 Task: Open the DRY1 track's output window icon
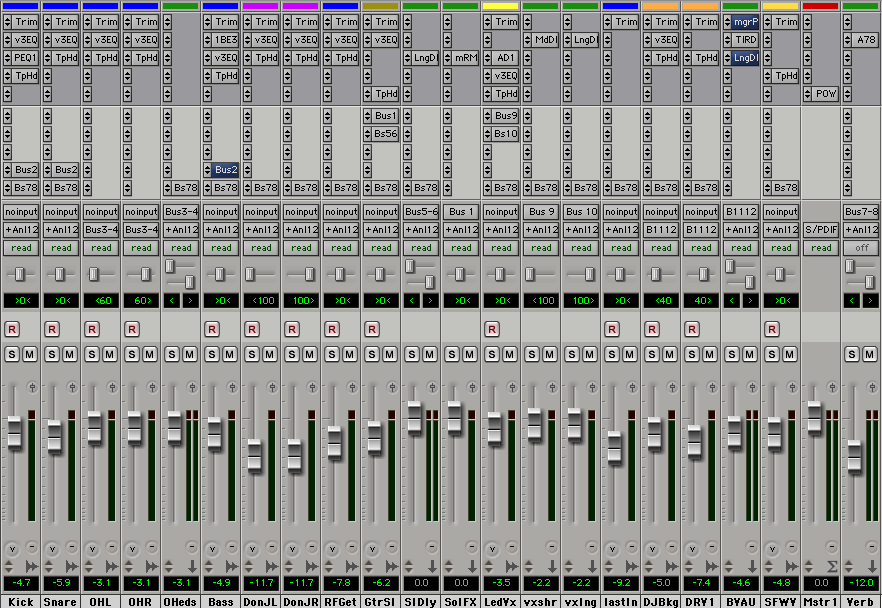tap(712, 386)
